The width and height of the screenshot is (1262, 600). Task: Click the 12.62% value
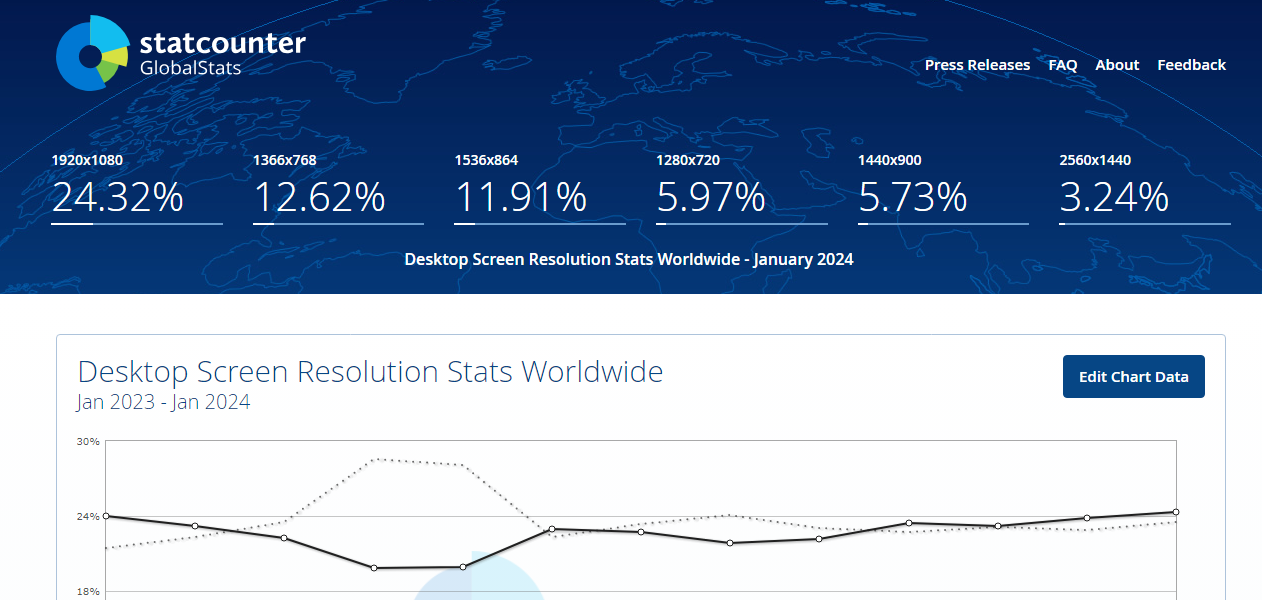click(319, 197)
